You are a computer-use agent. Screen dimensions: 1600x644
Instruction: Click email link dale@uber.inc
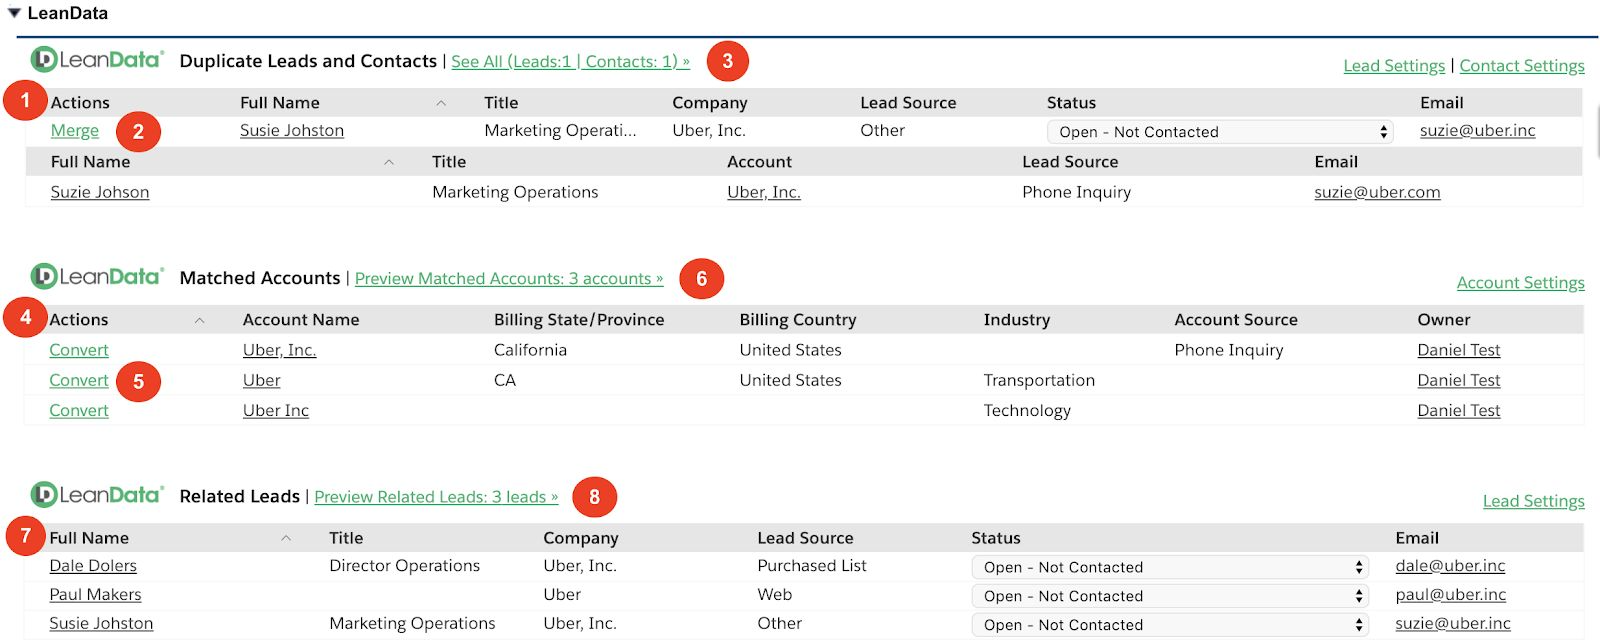pos(1450,566)
